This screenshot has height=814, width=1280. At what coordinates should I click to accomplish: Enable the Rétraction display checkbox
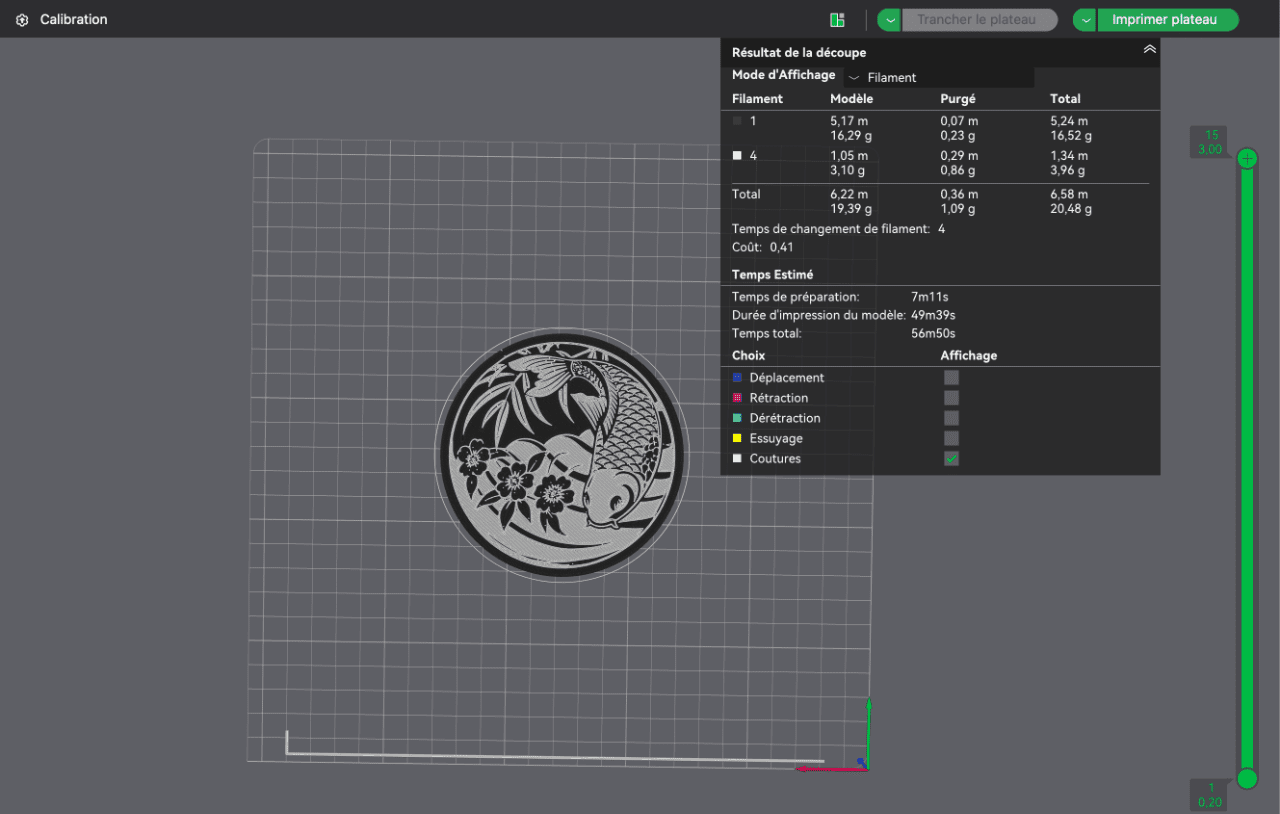coord(951,398)
